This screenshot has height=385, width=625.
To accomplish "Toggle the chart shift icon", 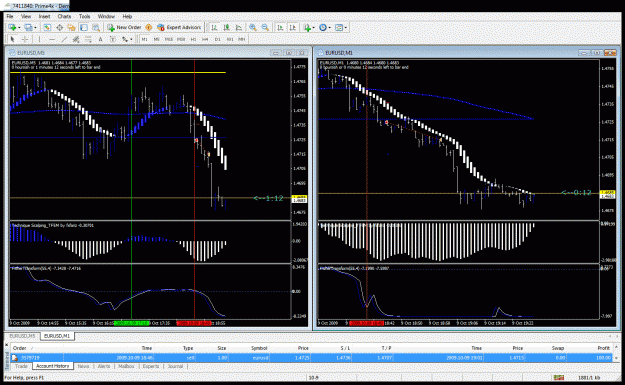I will (x=293, y=28).
